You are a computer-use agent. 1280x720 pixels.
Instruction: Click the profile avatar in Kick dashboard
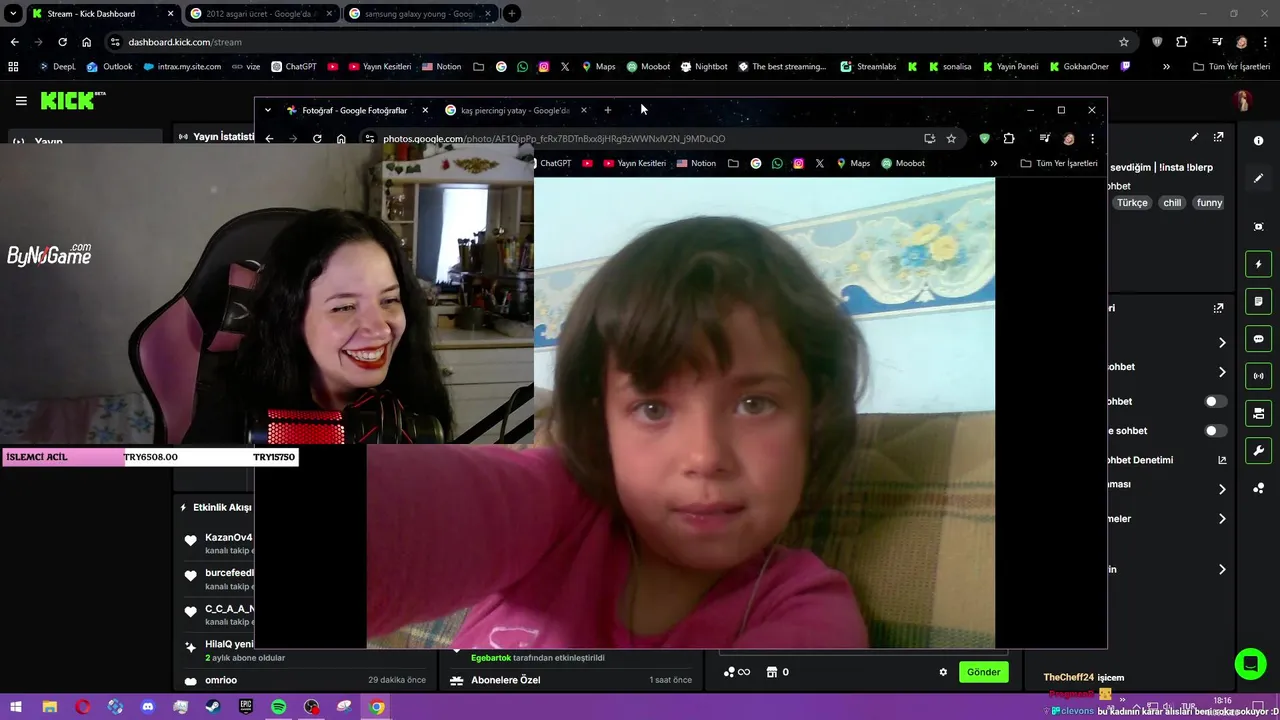click(1243, 101)
